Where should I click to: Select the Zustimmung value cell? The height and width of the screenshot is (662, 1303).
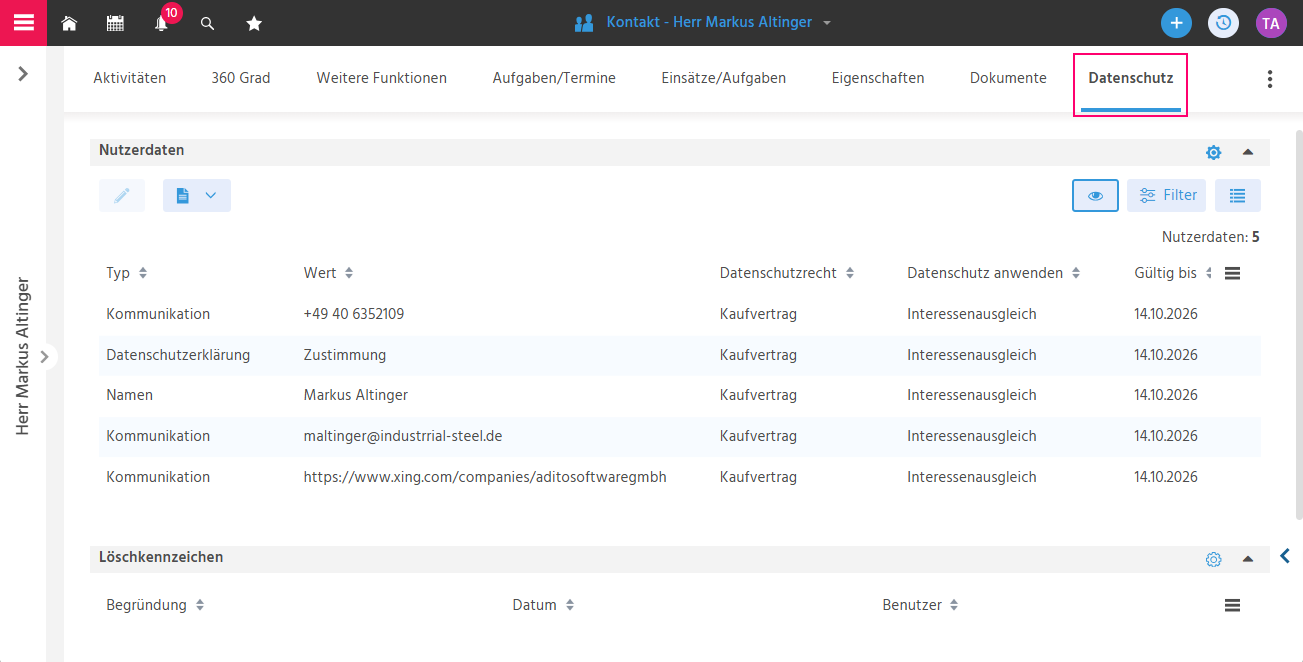345,355
